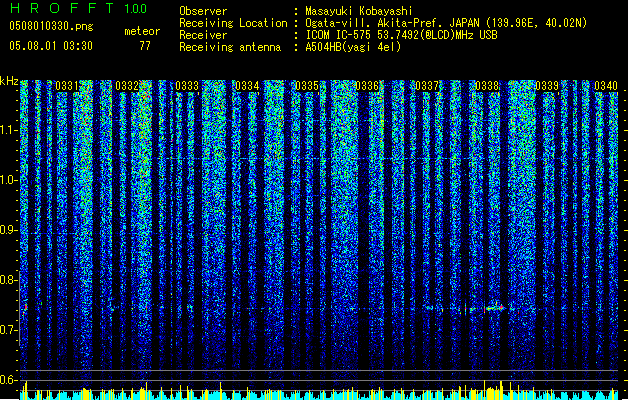Select the meteor count value 77
The image size is (629, 400).
145,46
